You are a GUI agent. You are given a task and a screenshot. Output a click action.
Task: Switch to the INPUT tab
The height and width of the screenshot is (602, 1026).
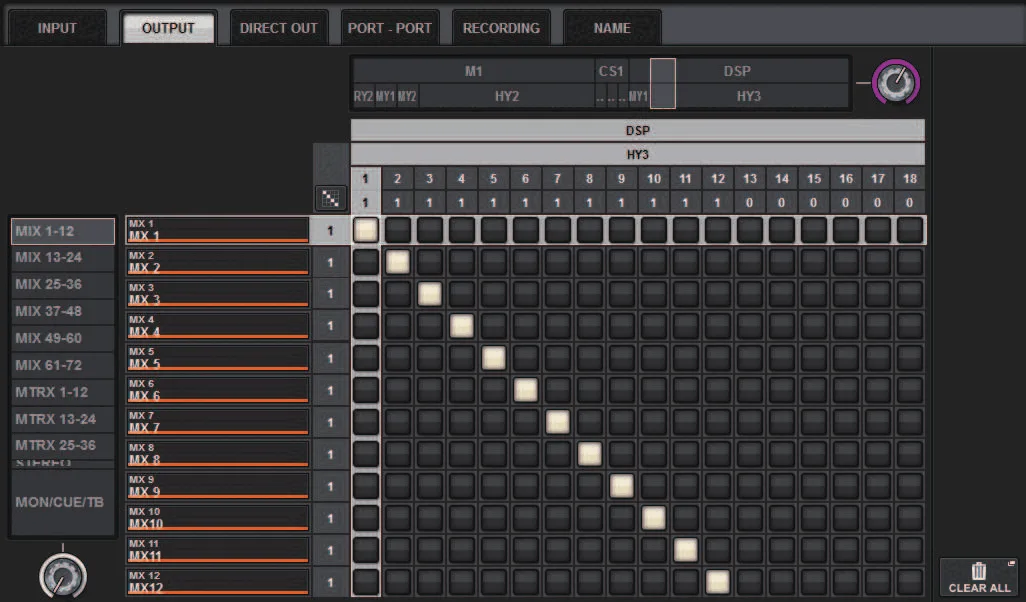point(57,28)
